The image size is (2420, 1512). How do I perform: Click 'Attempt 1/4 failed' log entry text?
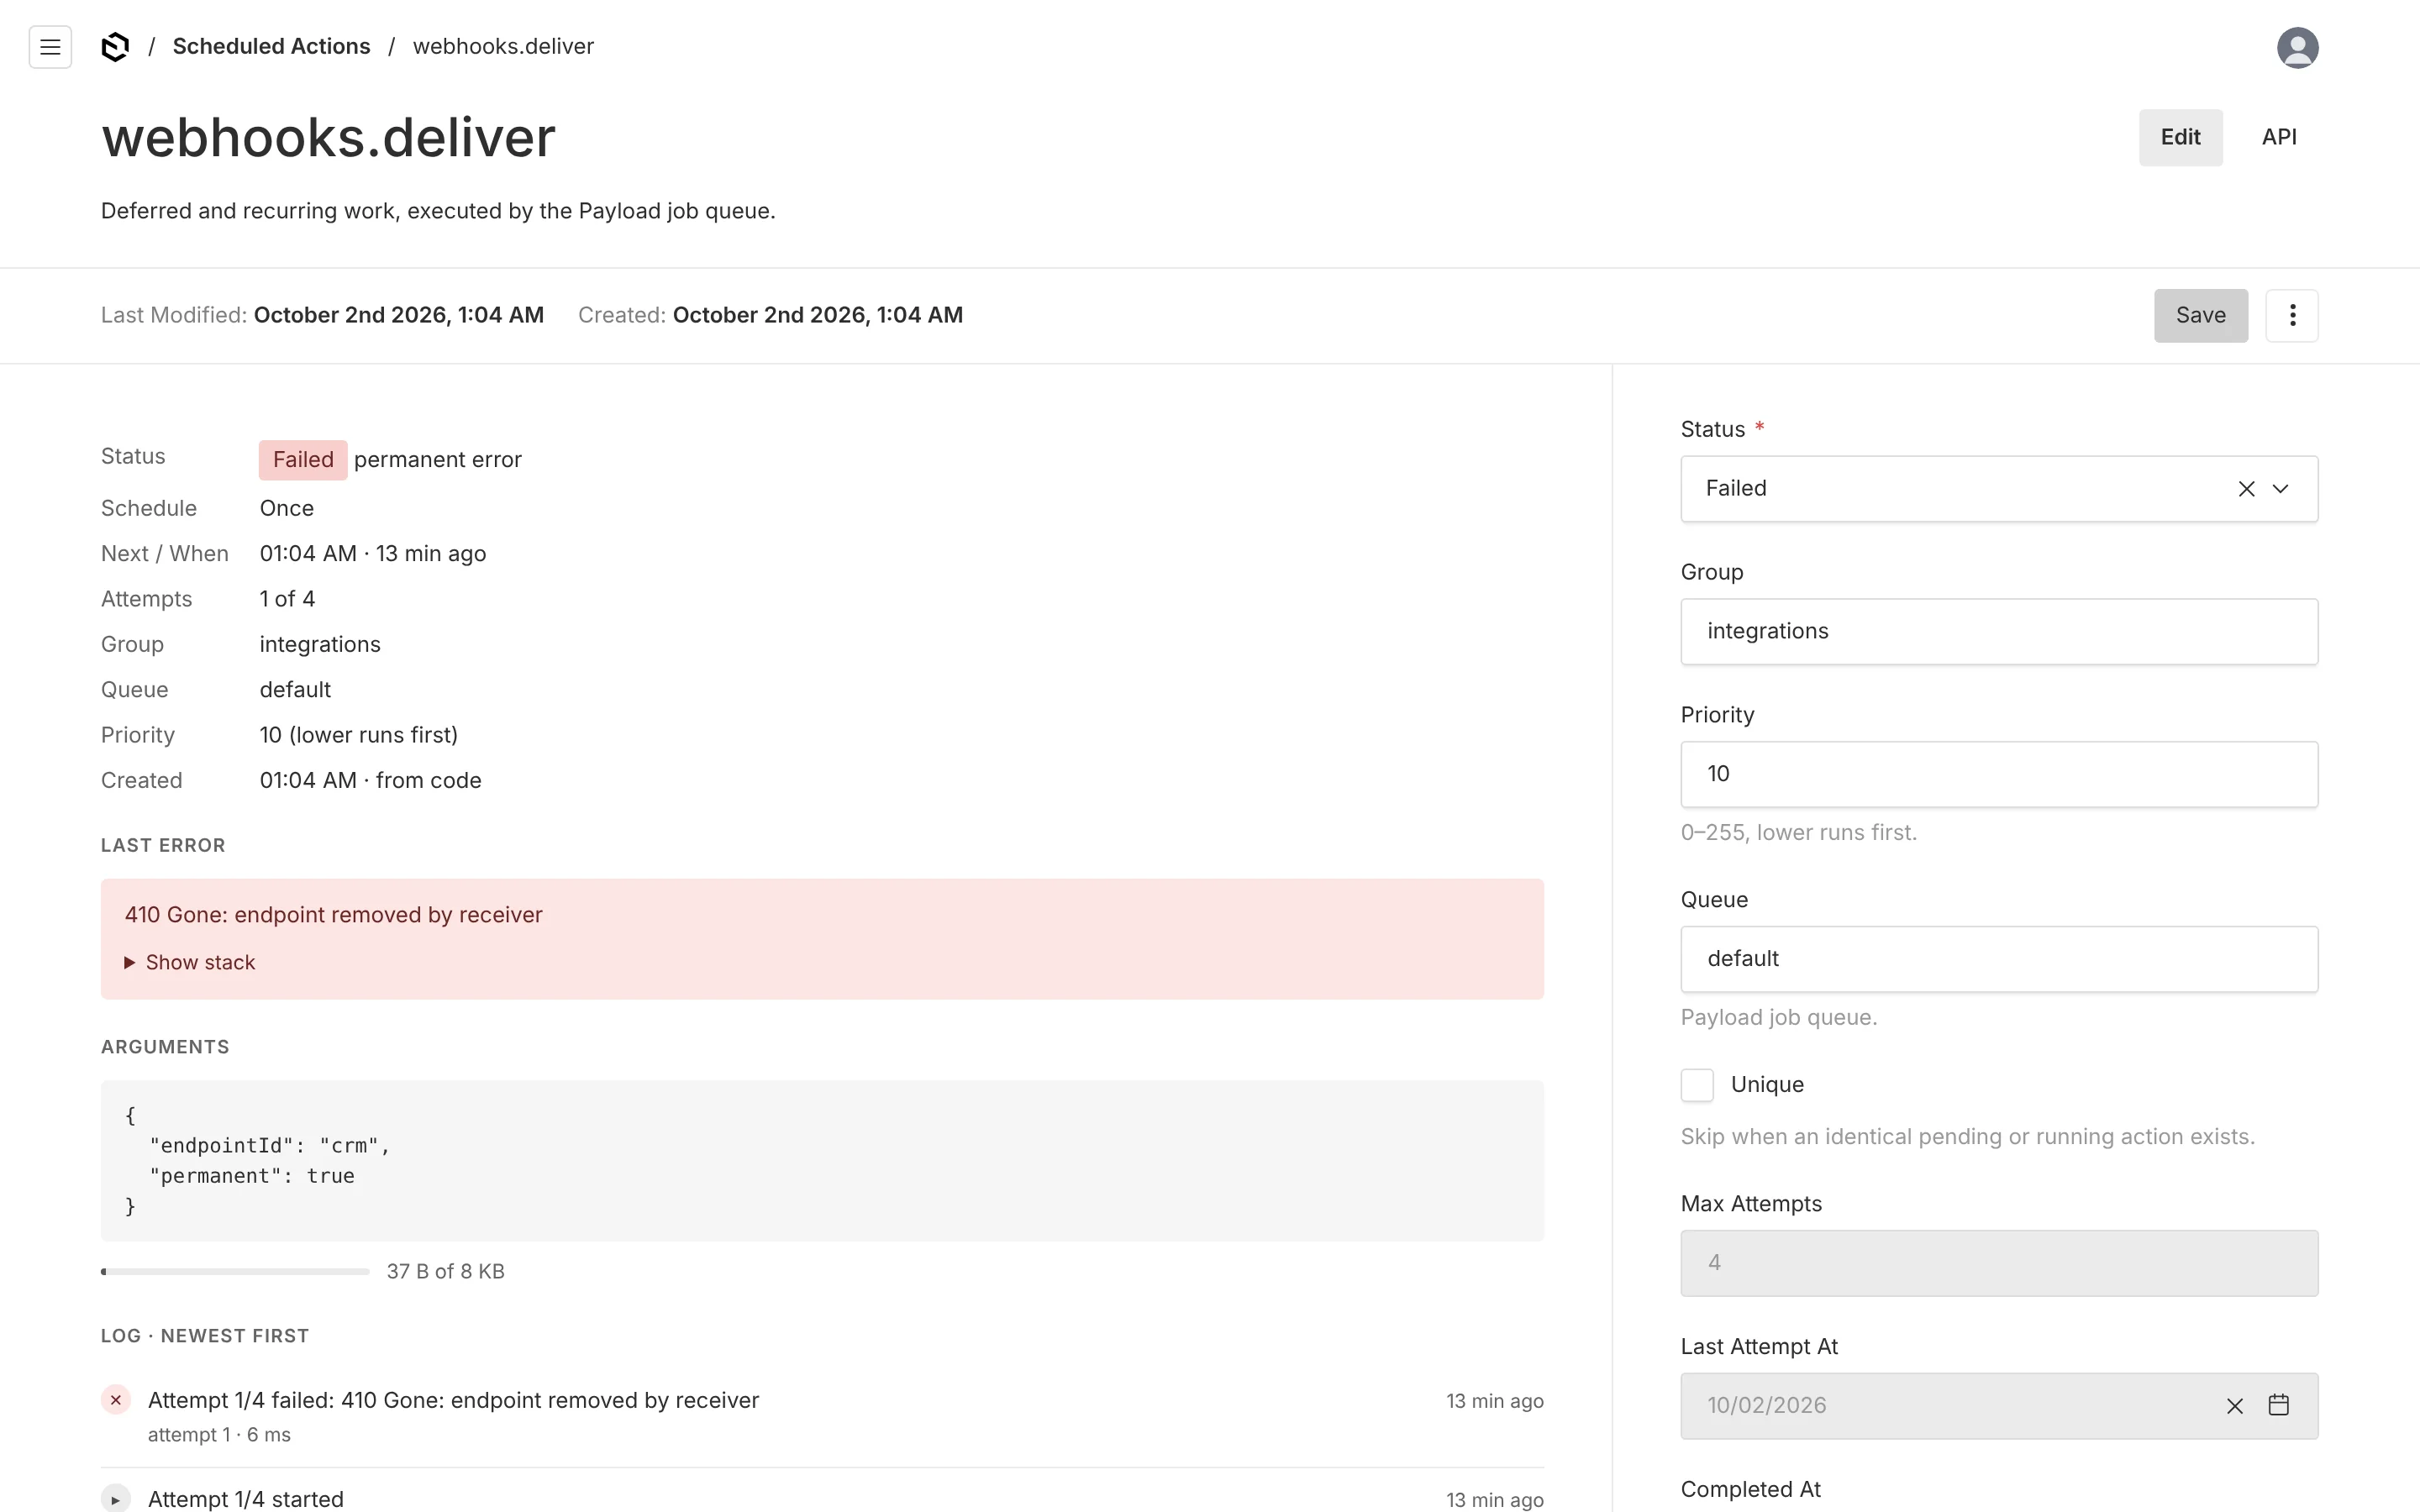pyautogui.click(x=453, y=1401)
